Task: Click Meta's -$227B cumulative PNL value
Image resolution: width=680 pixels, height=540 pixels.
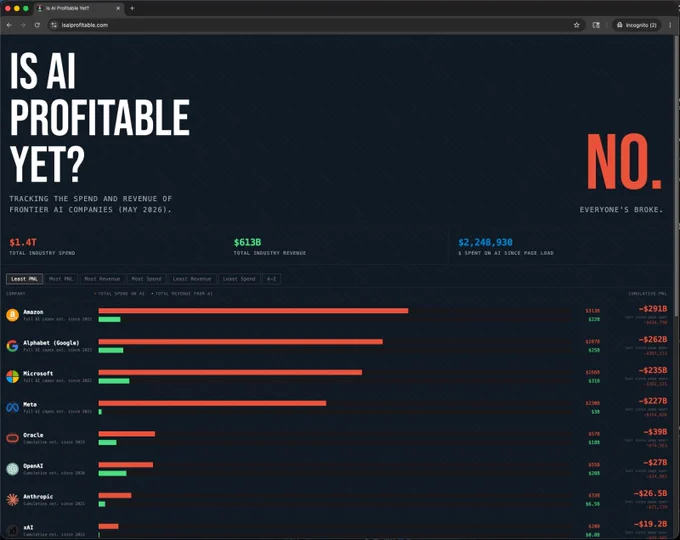Action: 653,401
